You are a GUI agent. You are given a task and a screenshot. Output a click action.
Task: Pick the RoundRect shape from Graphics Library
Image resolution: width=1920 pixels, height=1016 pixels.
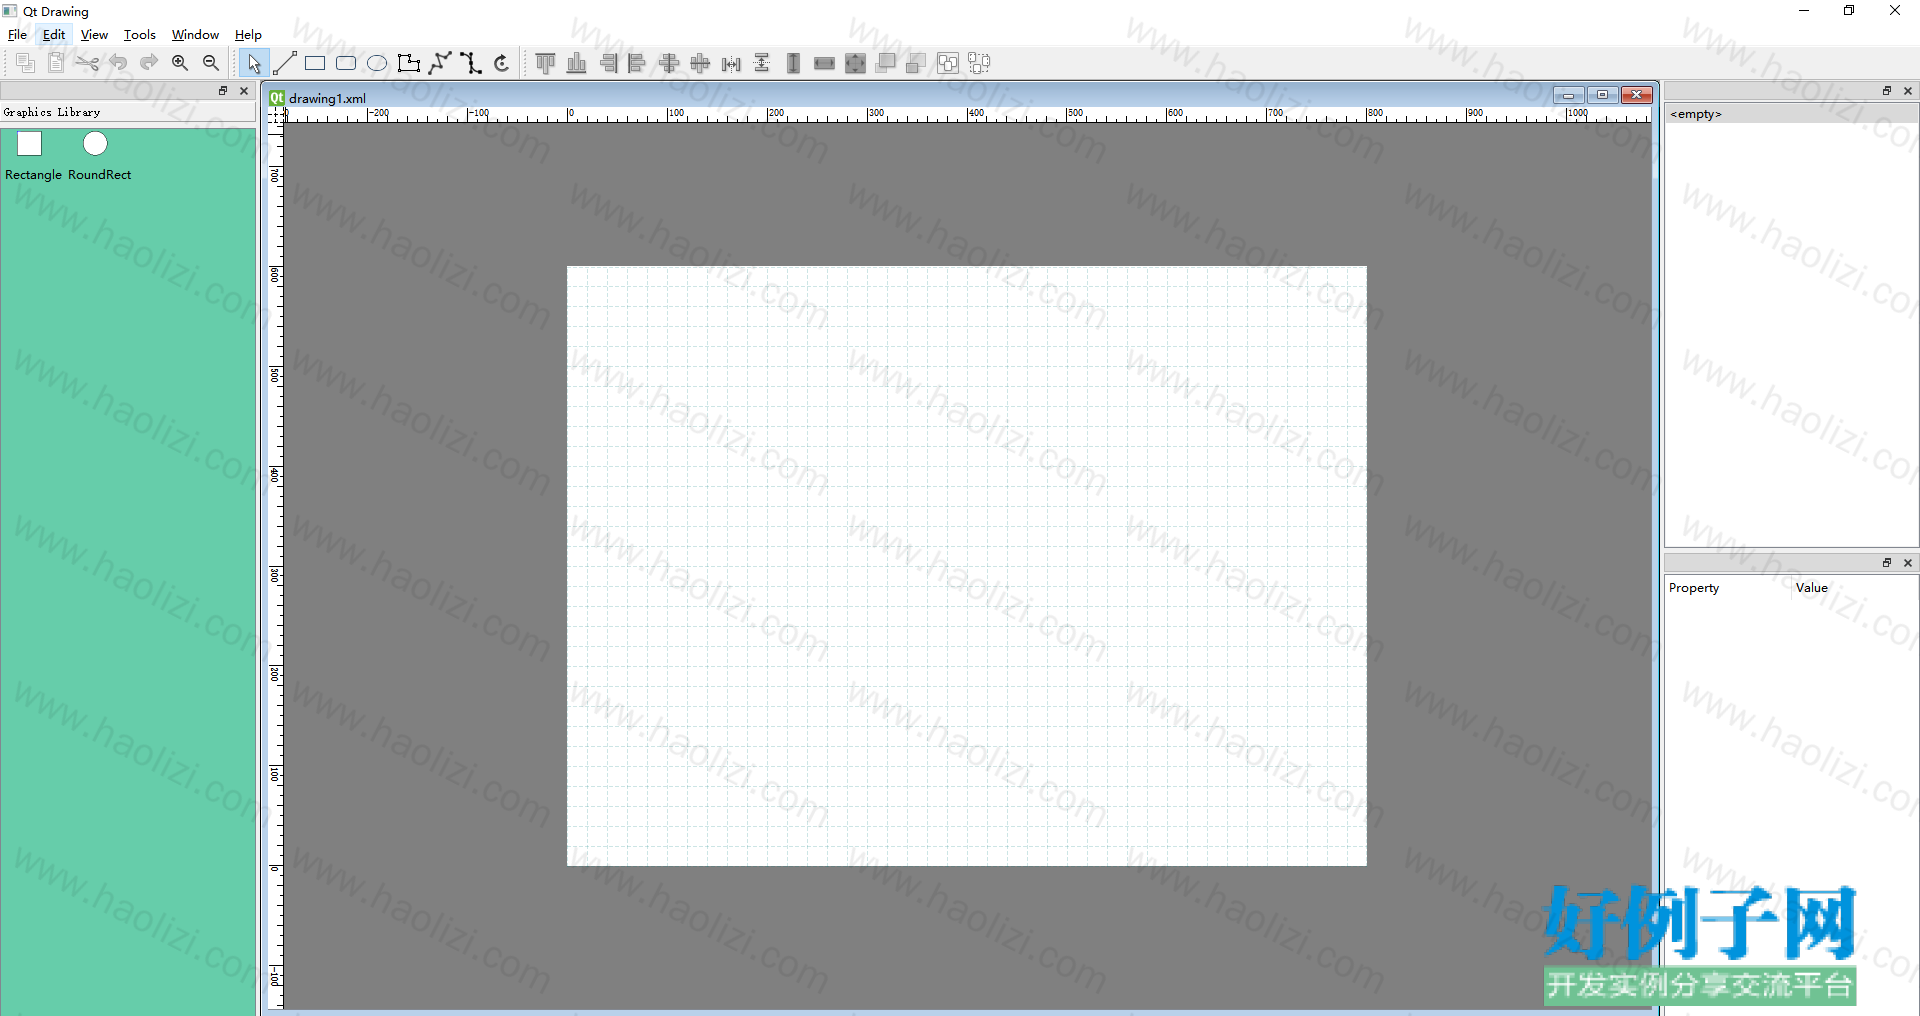pyautogui.click(x=99, y=157)
